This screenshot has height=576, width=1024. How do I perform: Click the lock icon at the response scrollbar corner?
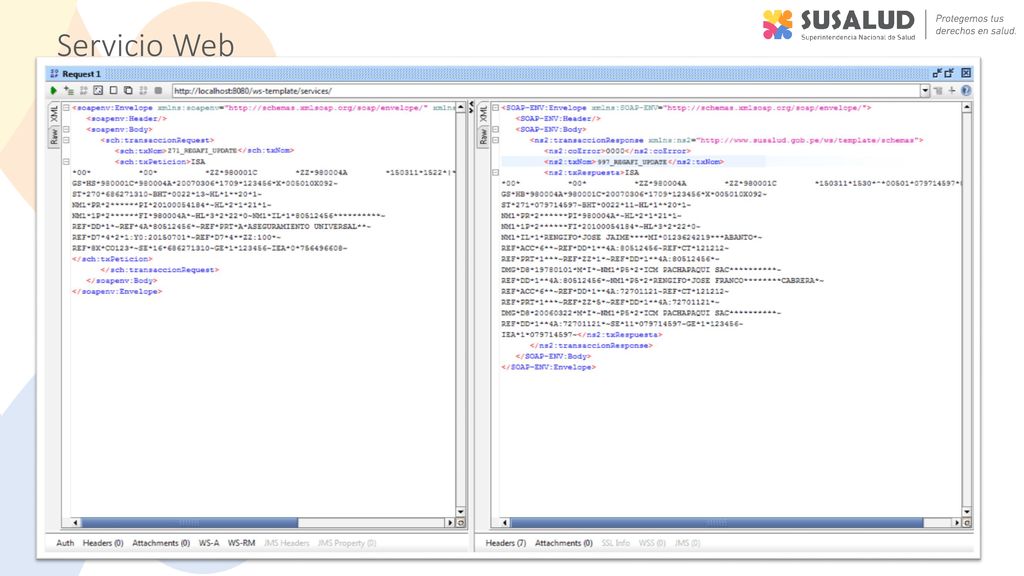[967, 523]
